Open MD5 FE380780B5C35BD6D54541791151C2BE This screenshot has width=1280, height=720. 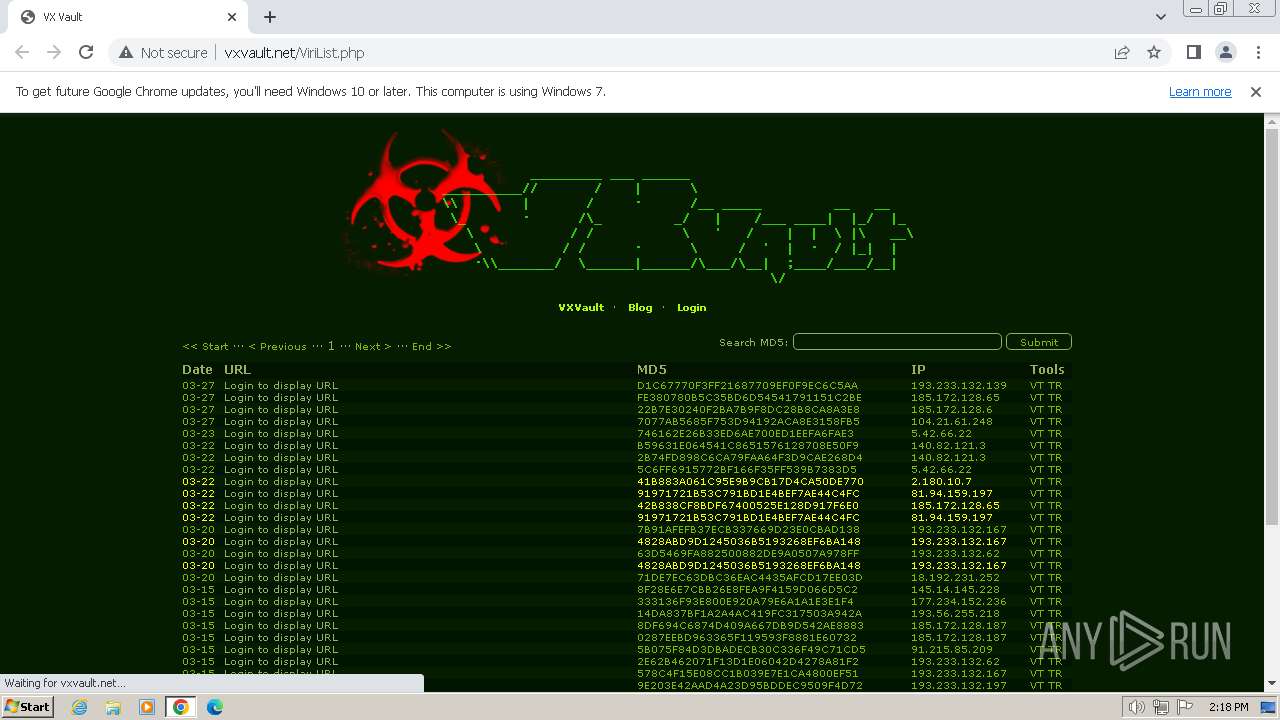click(749, 397)
